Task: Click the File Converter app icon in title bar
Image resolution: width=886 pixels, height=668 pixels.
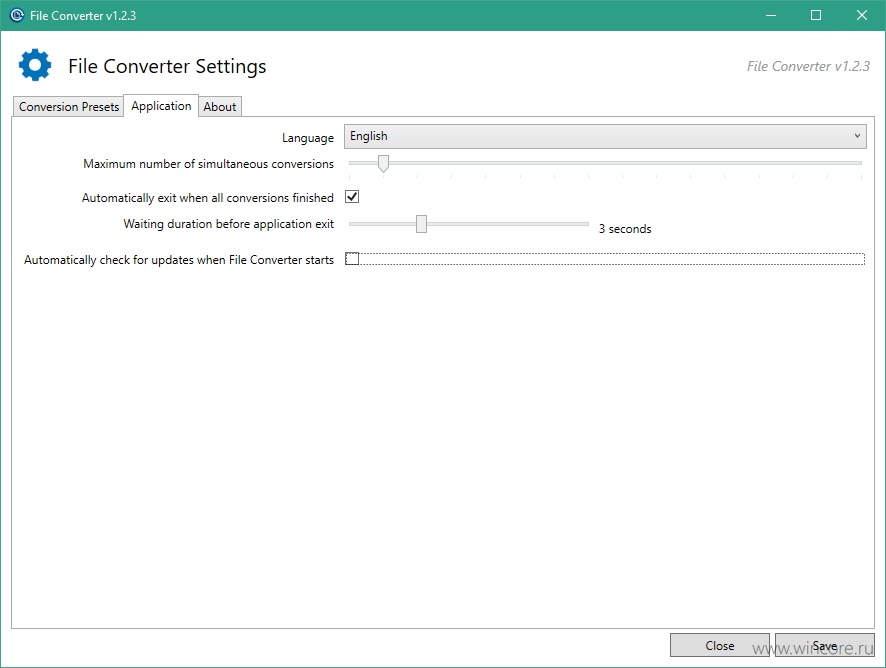Action: (x=17, y=15)
